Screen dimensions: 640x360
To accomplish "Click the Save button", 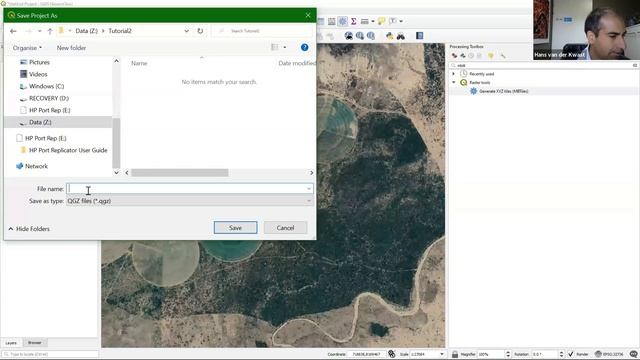I will point(236,228).
